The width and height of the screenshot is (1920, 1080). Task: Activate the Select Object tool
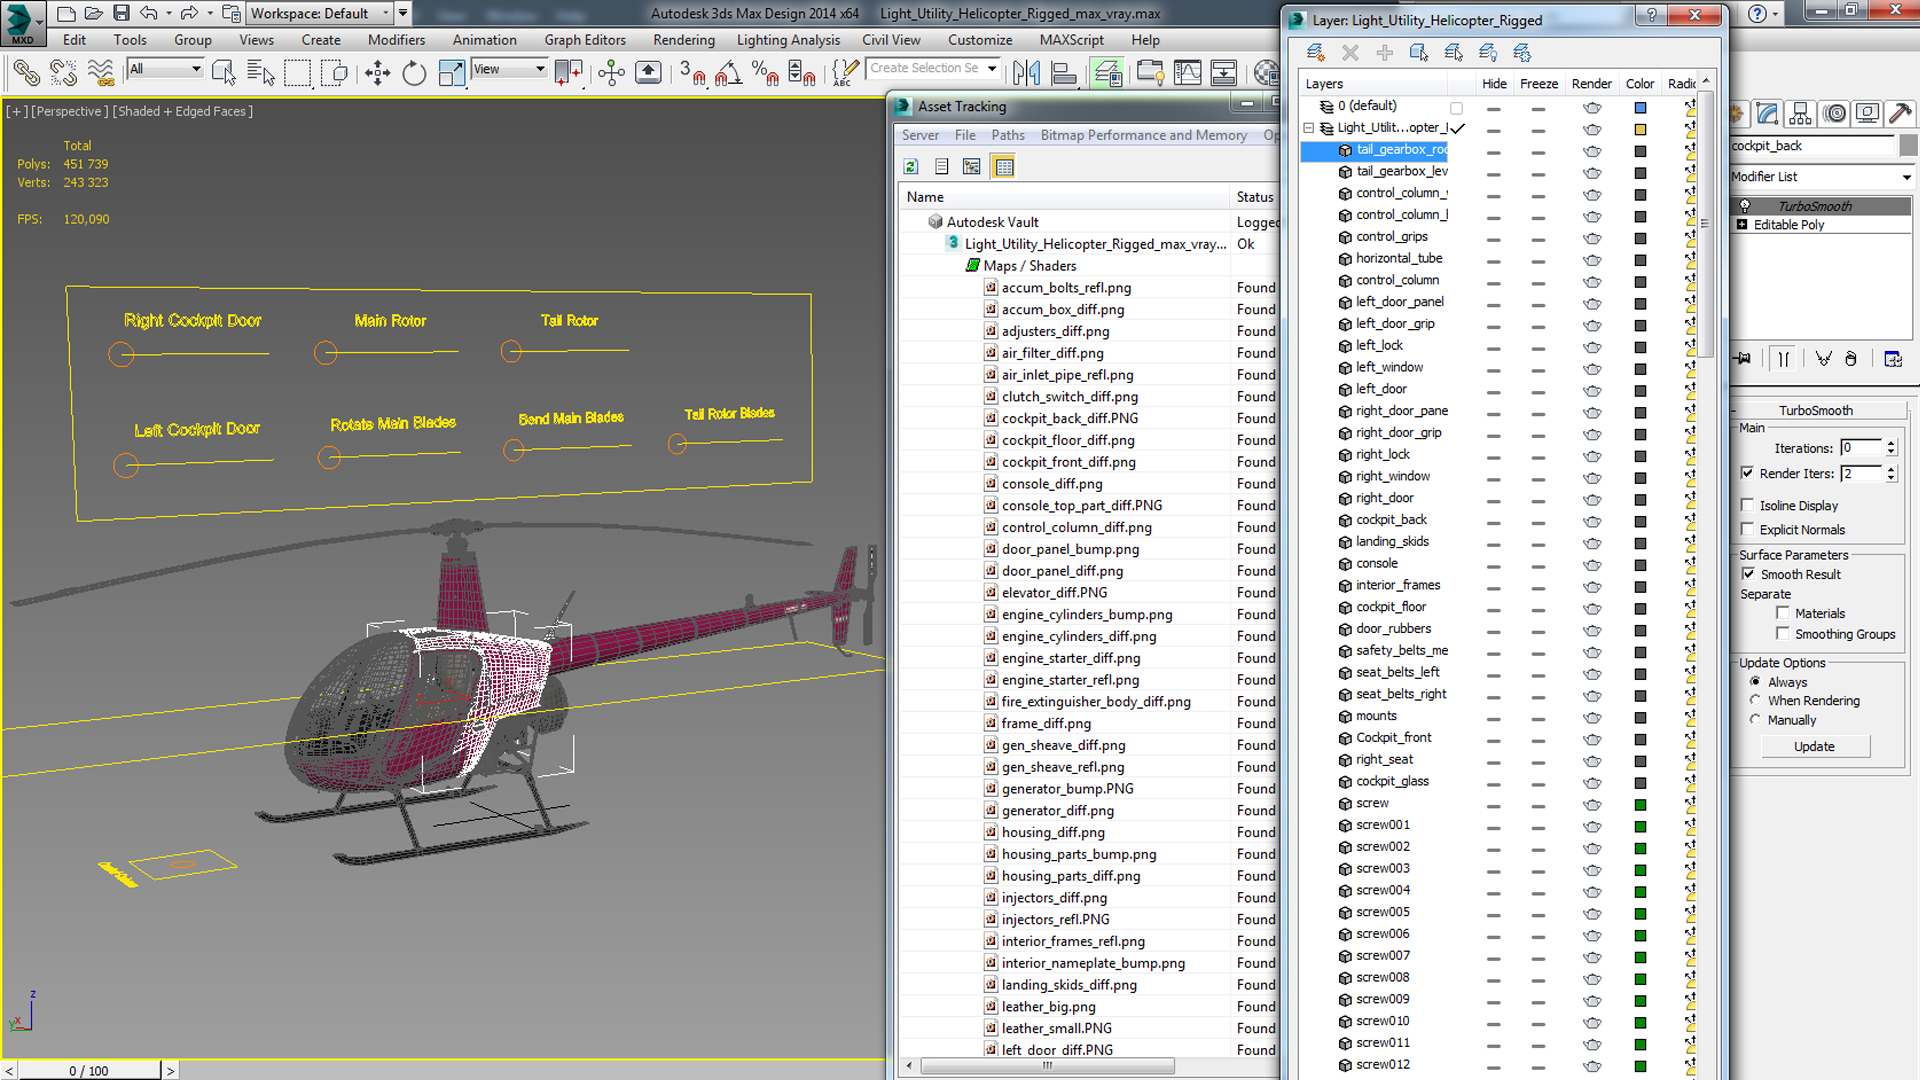(x=223, y=72)
